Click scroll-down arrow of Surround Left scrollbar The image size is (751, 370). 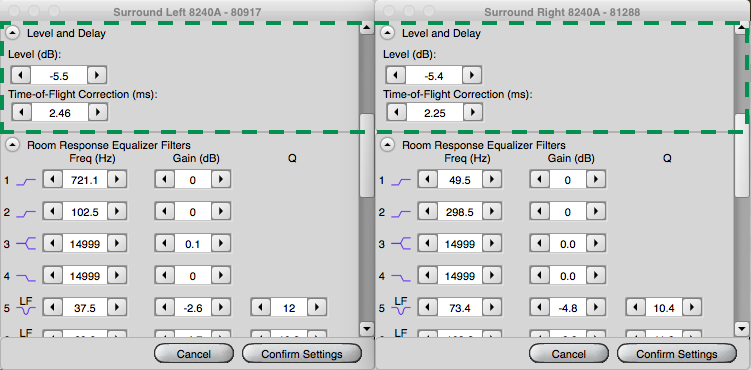tap(367, 328)
